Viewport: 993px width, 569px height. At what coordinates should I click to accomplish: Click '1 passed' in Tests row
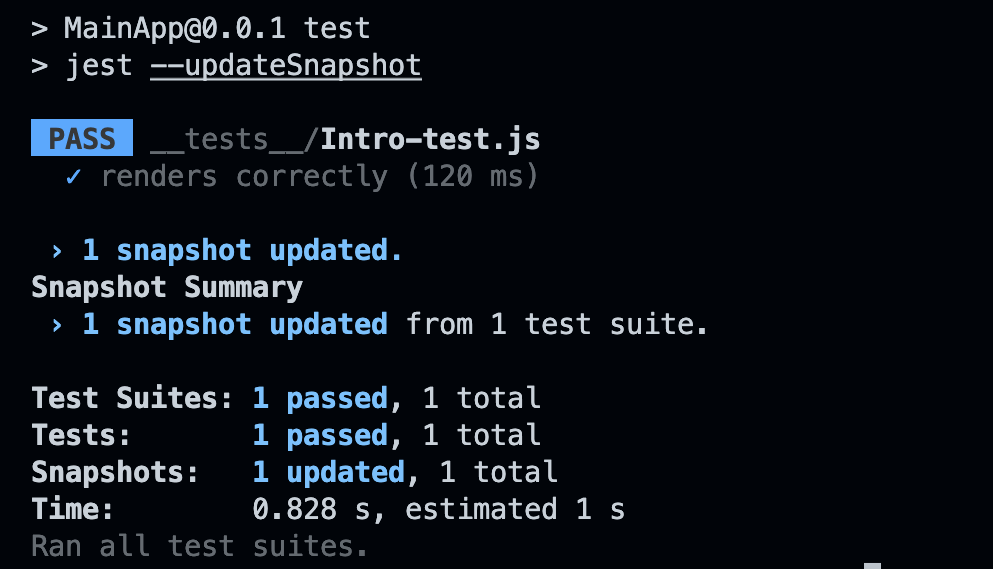(x=320, y=435)
